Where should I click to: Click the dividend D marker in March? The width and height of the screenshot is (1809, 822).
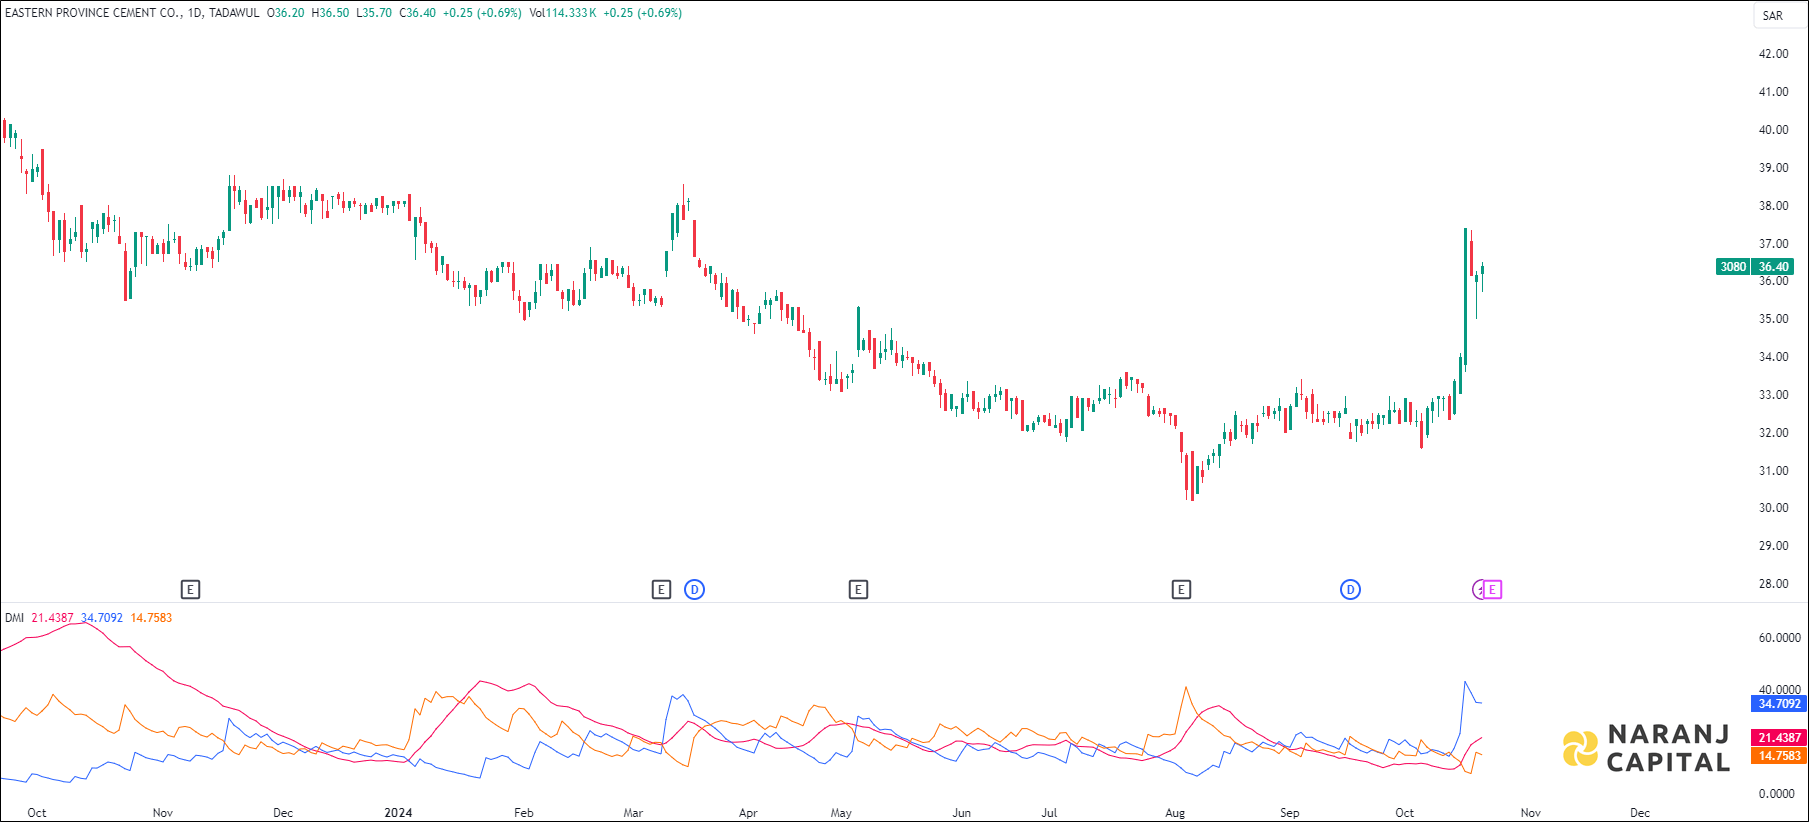pyautogui.click(x=694, y=589)
